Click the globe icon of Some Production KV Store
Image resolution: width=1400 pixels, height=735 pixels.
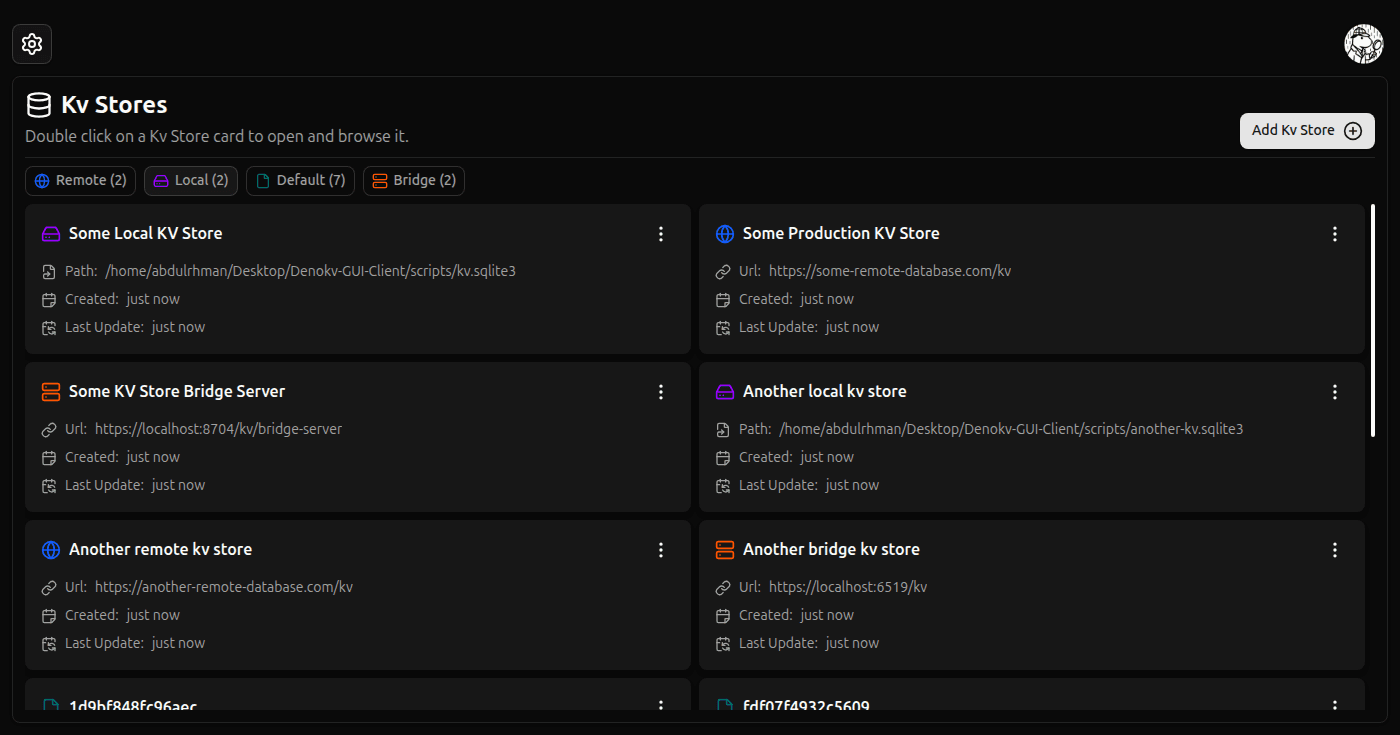click(x=725, y=234)
